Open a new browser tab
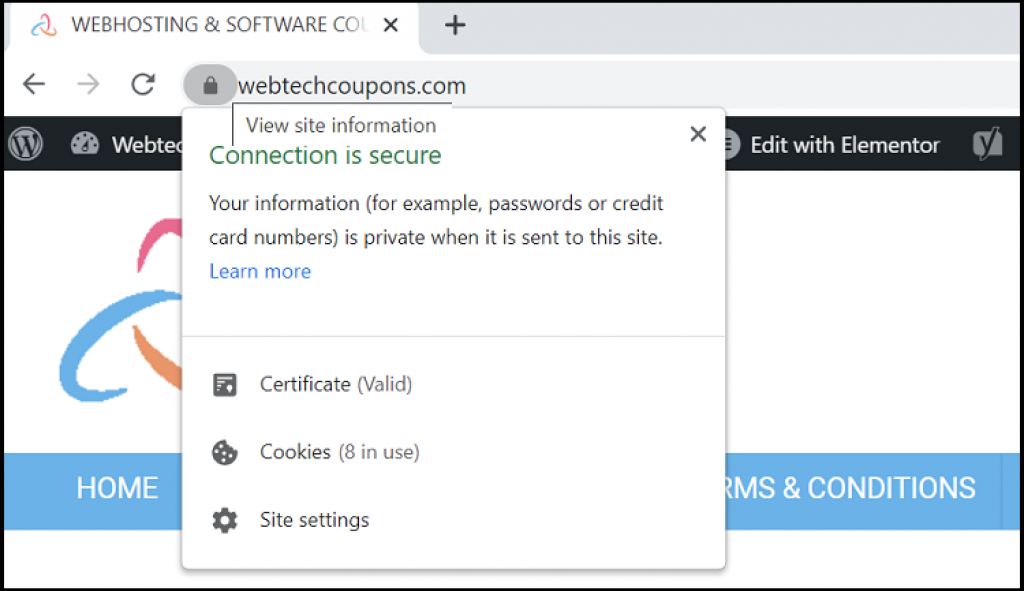 point(455,26)
